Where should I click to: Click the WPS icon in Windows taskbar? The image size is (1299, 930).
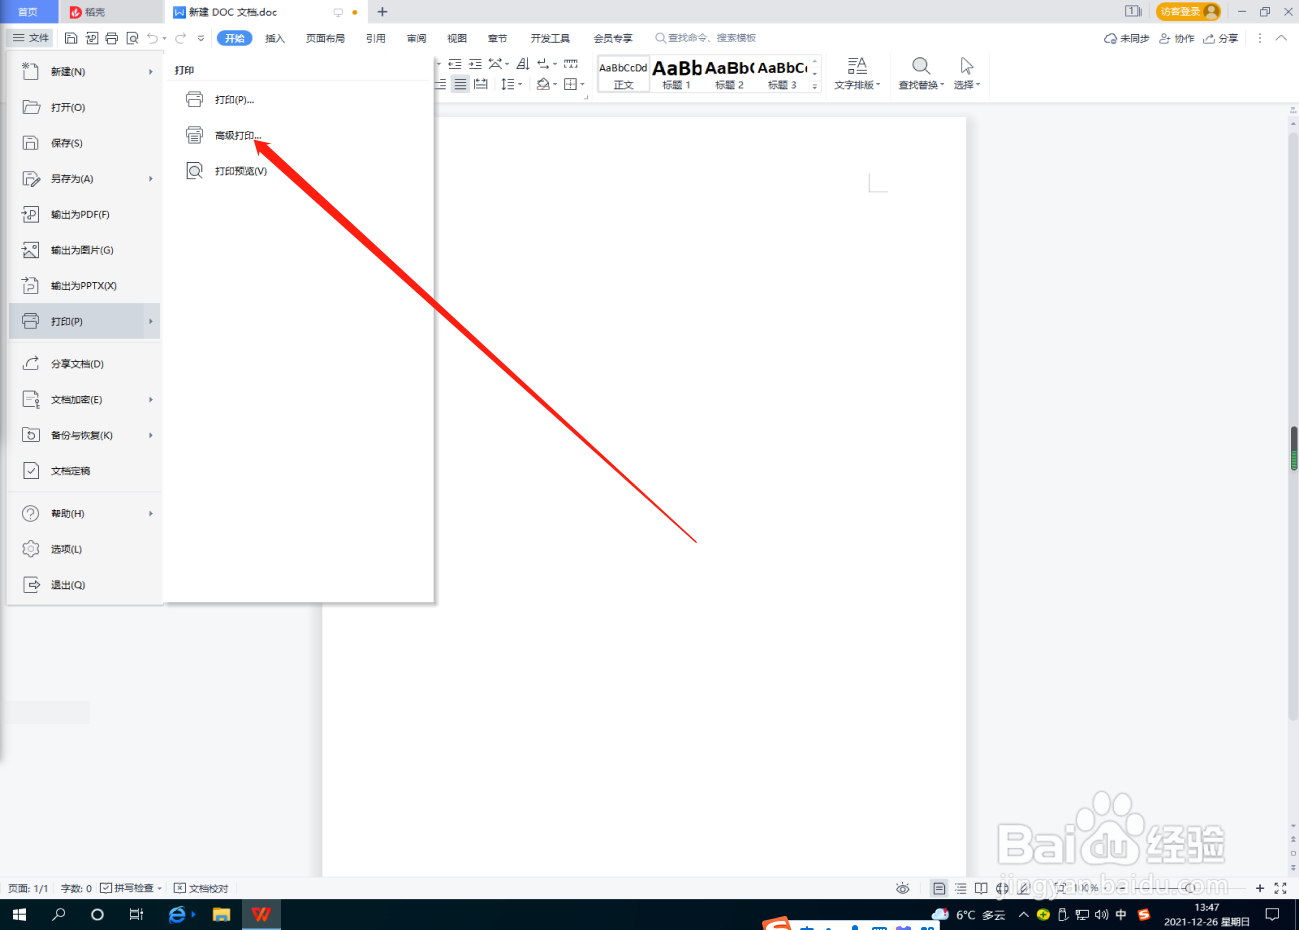tap(261, 914)
